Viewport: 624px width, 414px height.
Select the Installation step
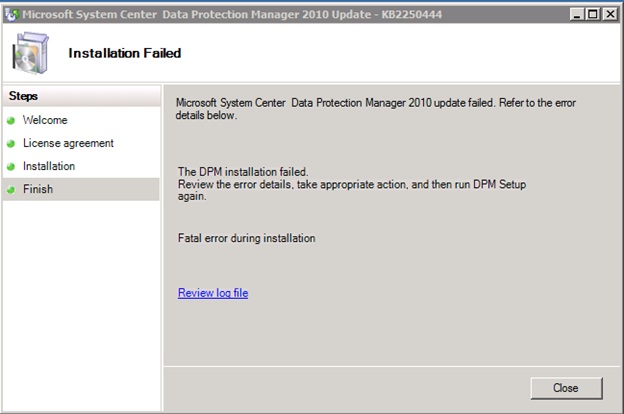pos(49,166)
